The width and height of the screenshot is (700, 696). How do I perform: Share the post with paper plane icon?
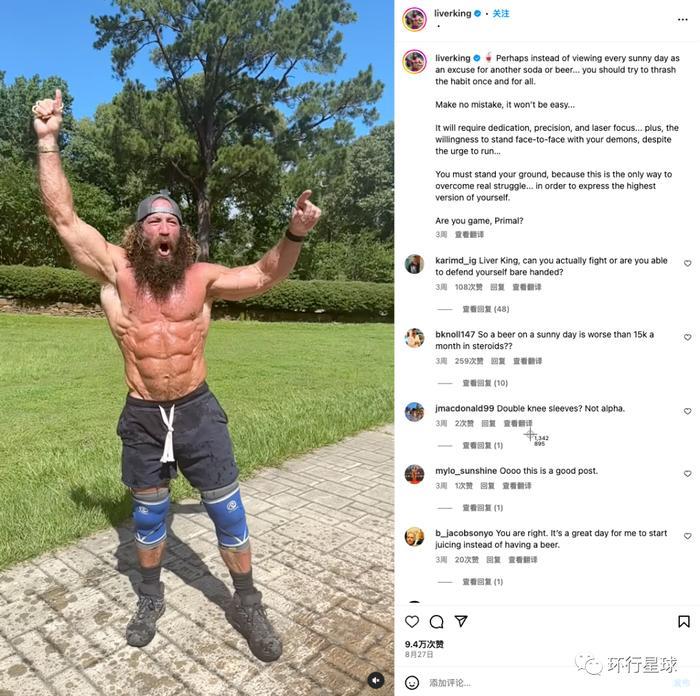(461, 621)
